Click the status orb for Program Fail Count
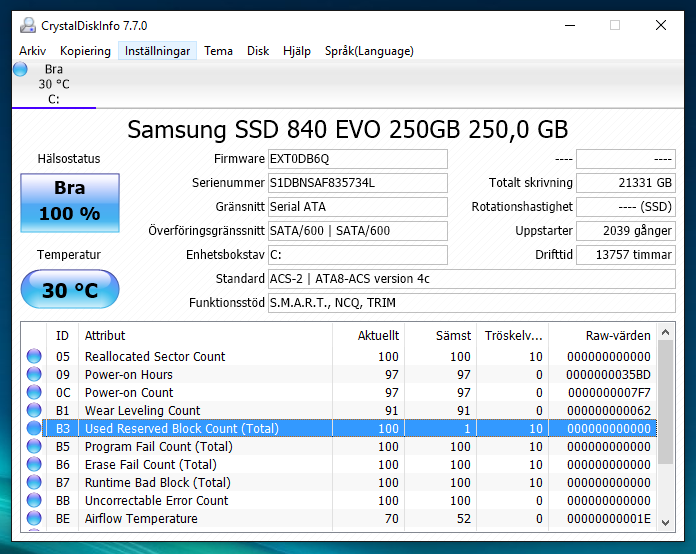The height and width of the screenshot is (554, 696). 34,446
